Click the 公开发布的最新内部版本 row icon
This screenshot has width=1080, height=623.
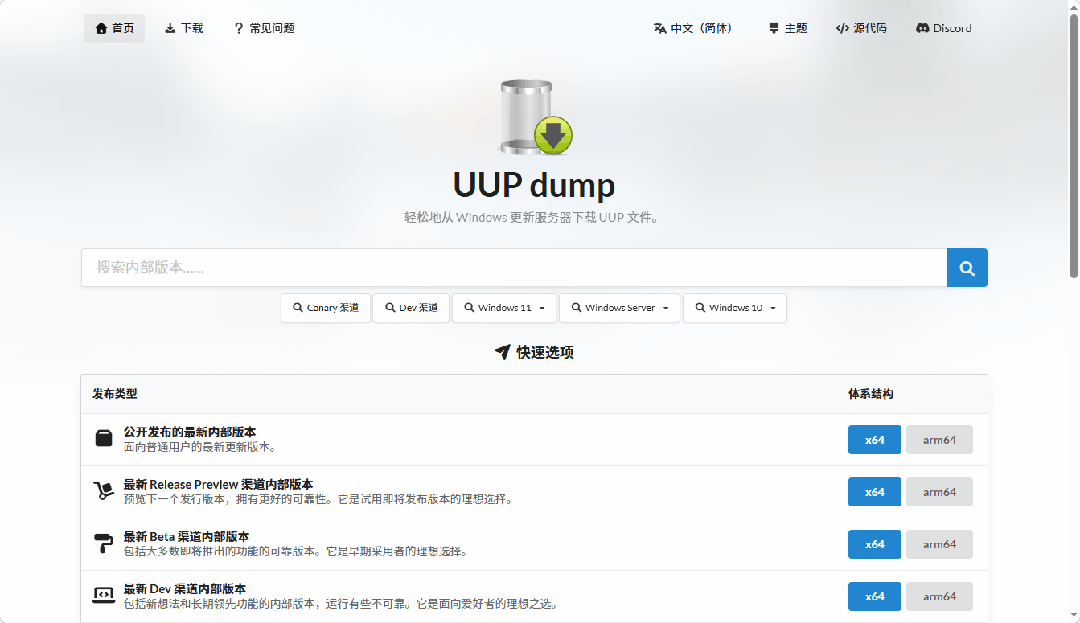point(103,439)
